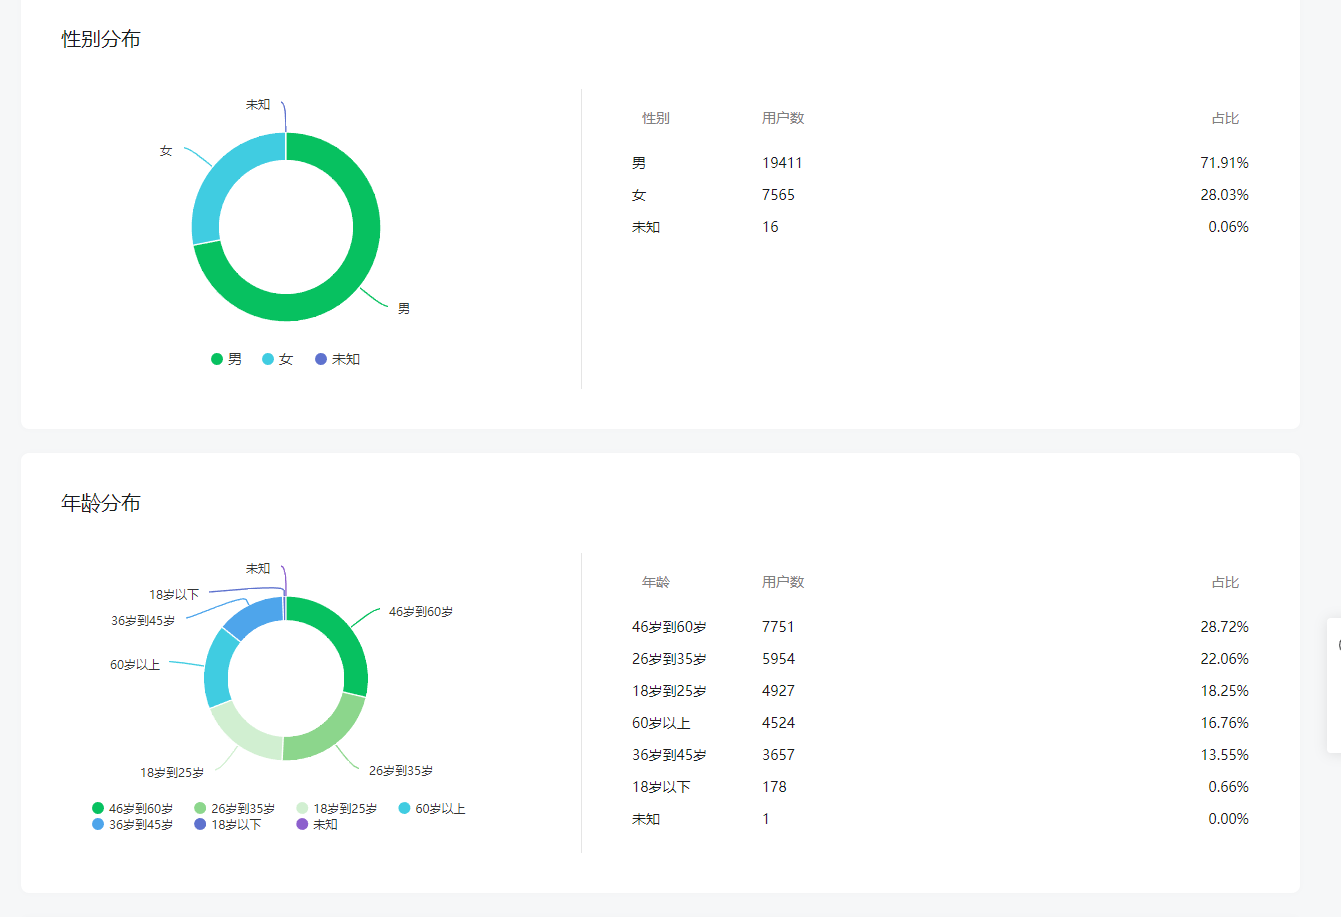This screenshot has height=917, width=1341.
Task: Select the 46岁到60岁 row label in age table
Action: click(669, 627)
